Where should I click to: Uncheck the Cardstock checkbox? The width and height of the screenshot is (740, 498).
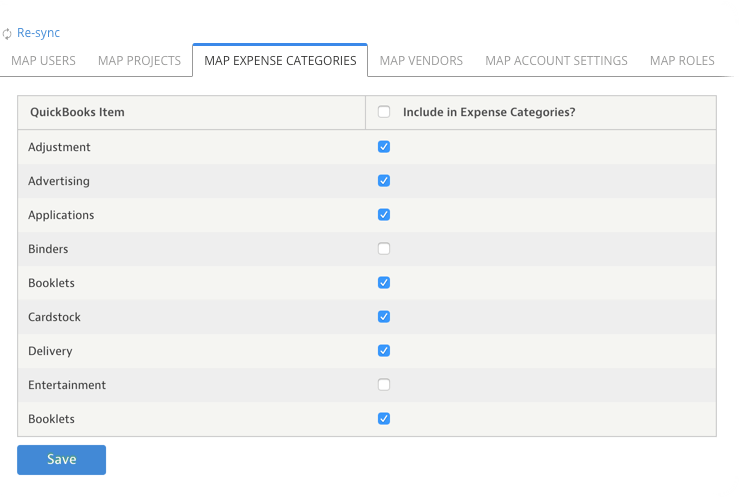[x=384, y=317]
